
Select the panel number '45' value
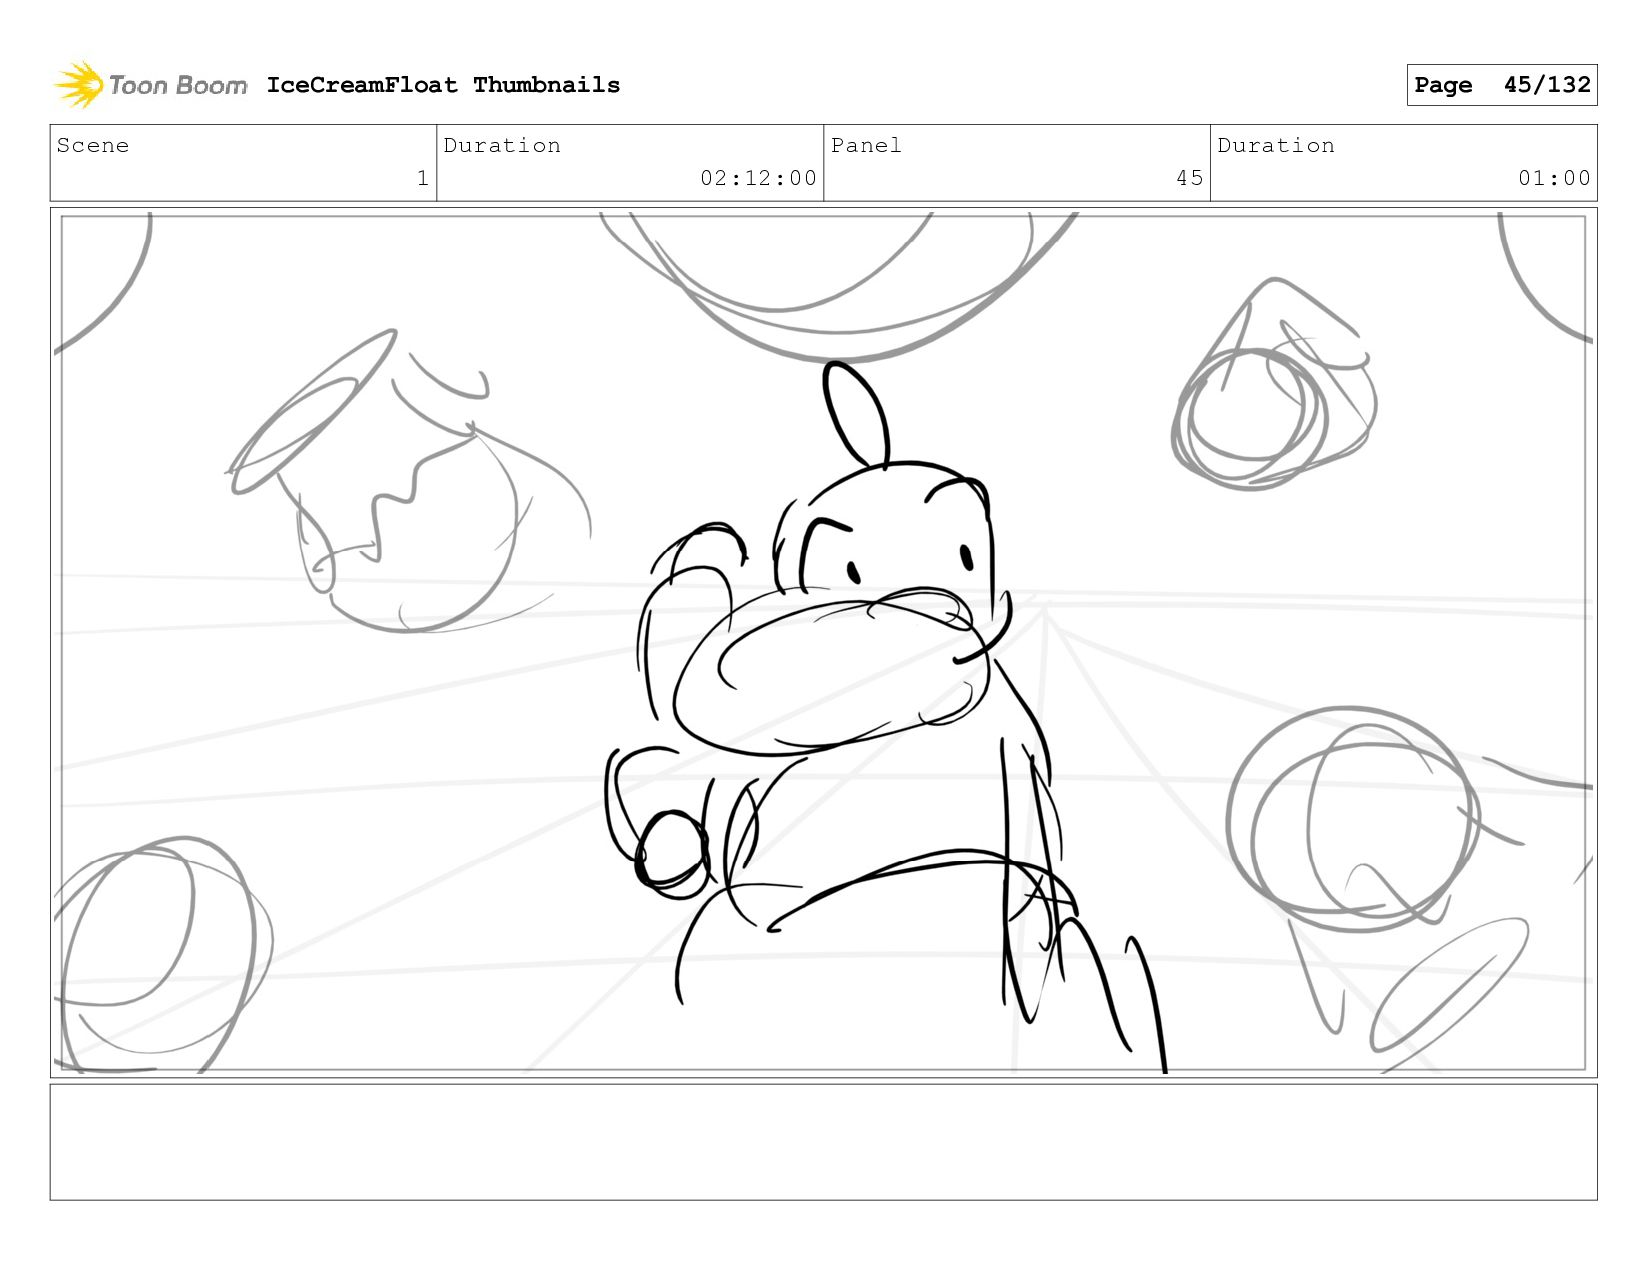[1189, 178]
